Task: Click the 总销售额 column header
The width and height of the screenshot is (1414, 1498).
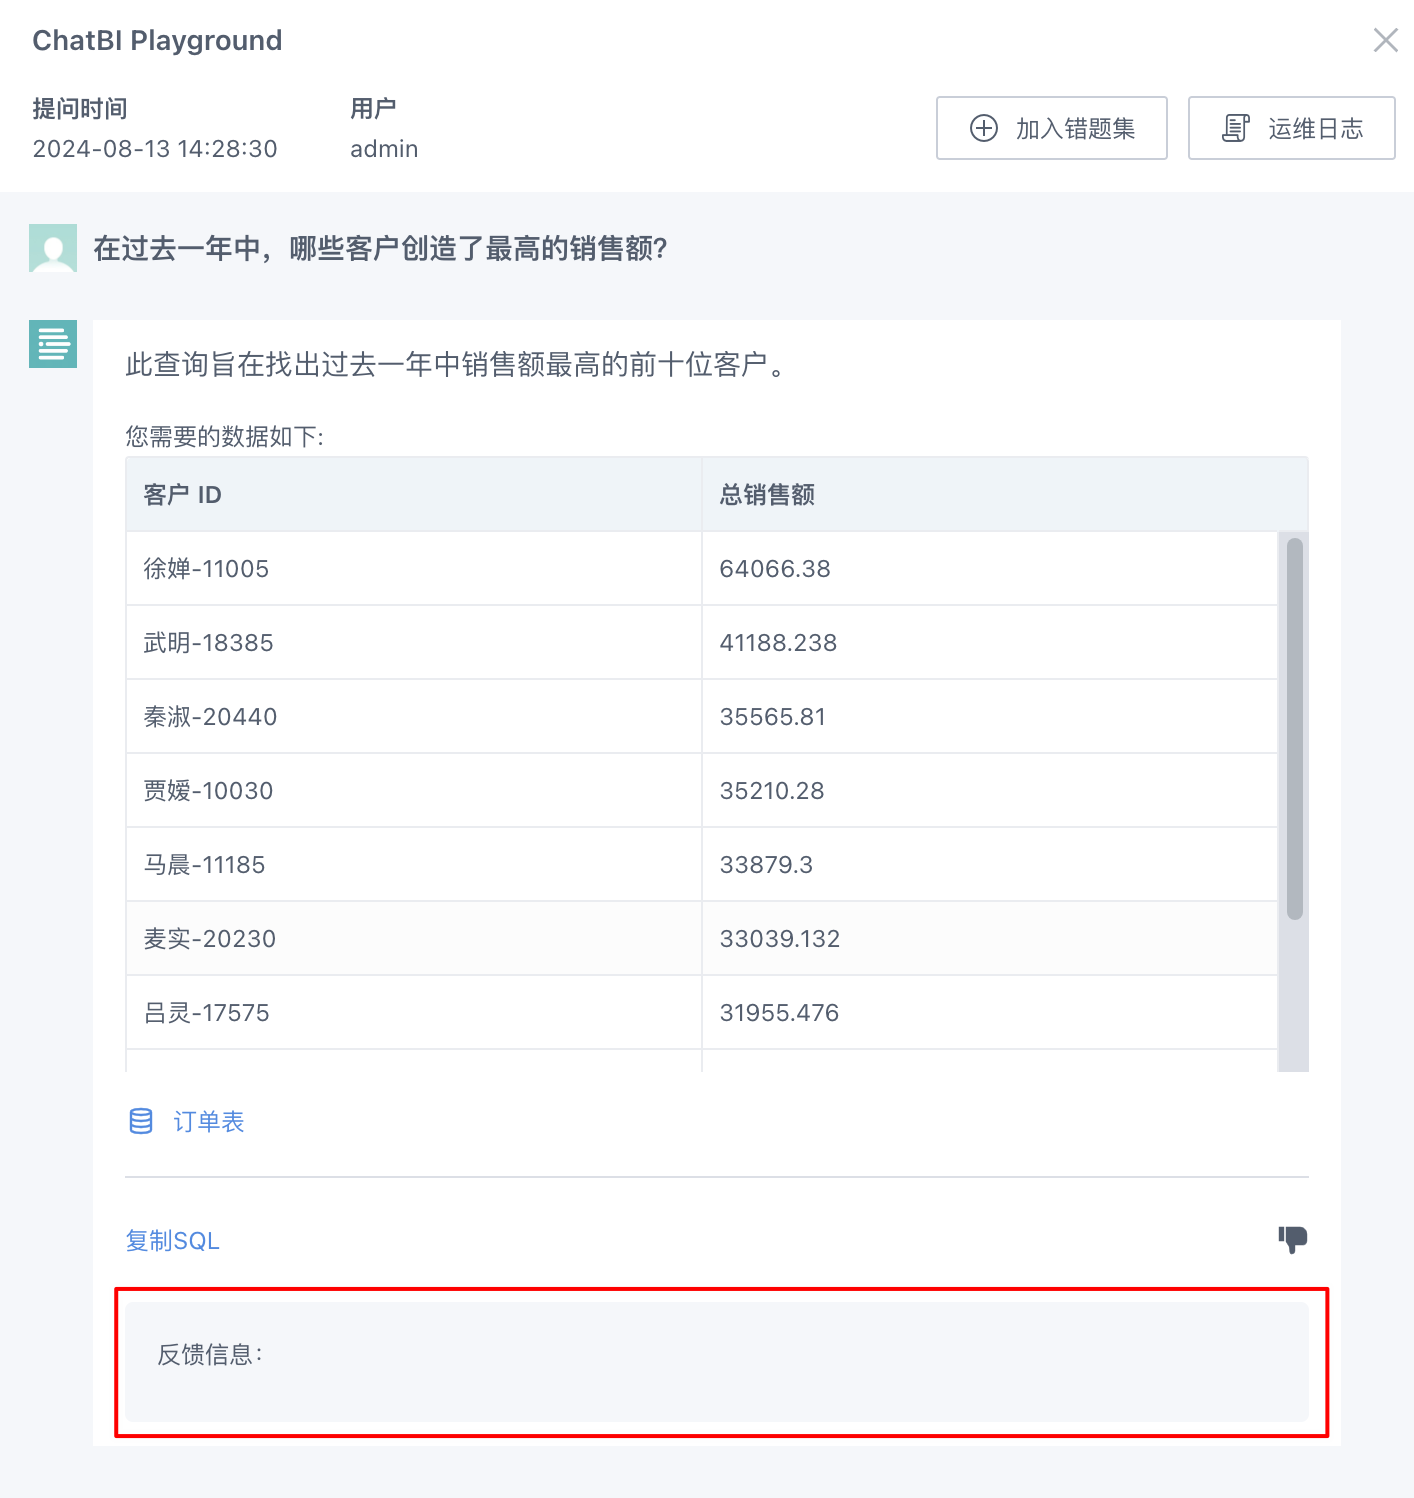Action: click(x=1005, y=495)
